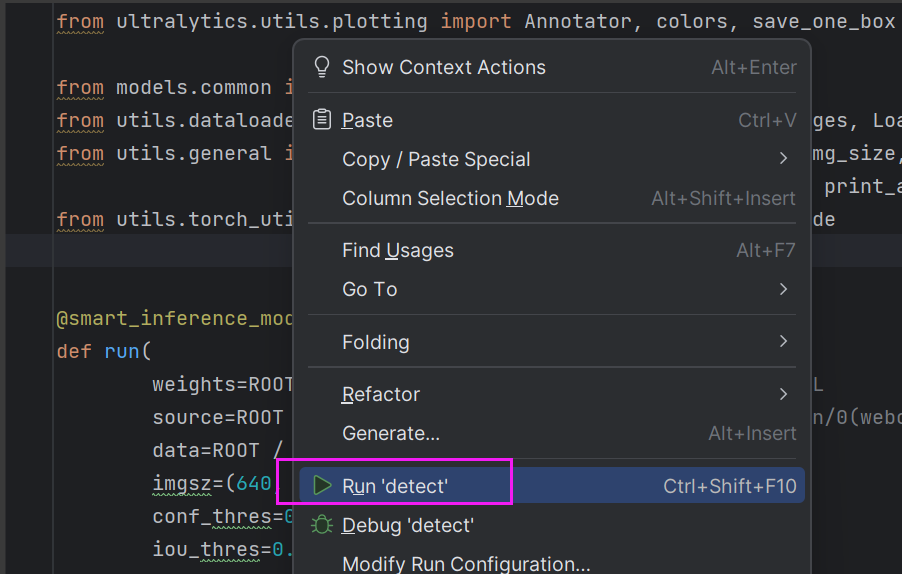Image resolution: width=902 pixels, height=574 pixels.
Task: Click 'save_one_box' in the import line
Action: pos(823,21)
